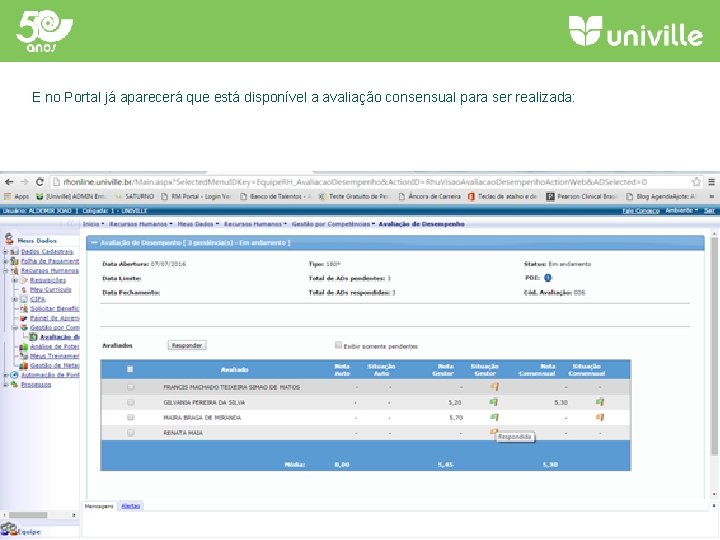Open the Office Teclas de atalho bookmark icon
The image size is (720, 540).
471,197
